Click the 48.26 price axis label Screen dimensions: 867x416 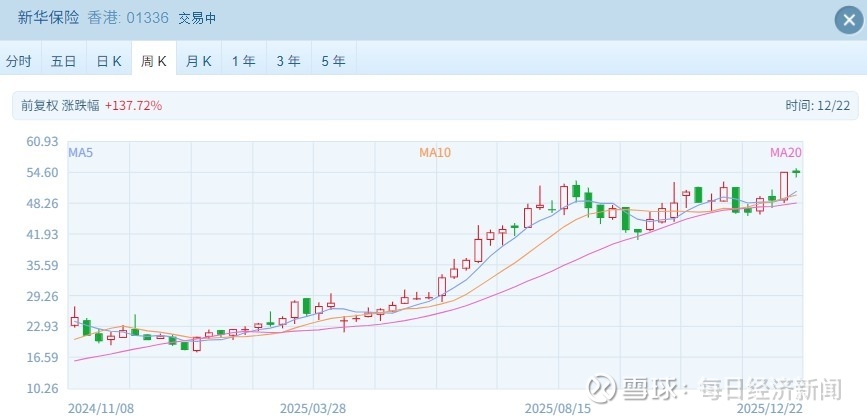[42, 204]
